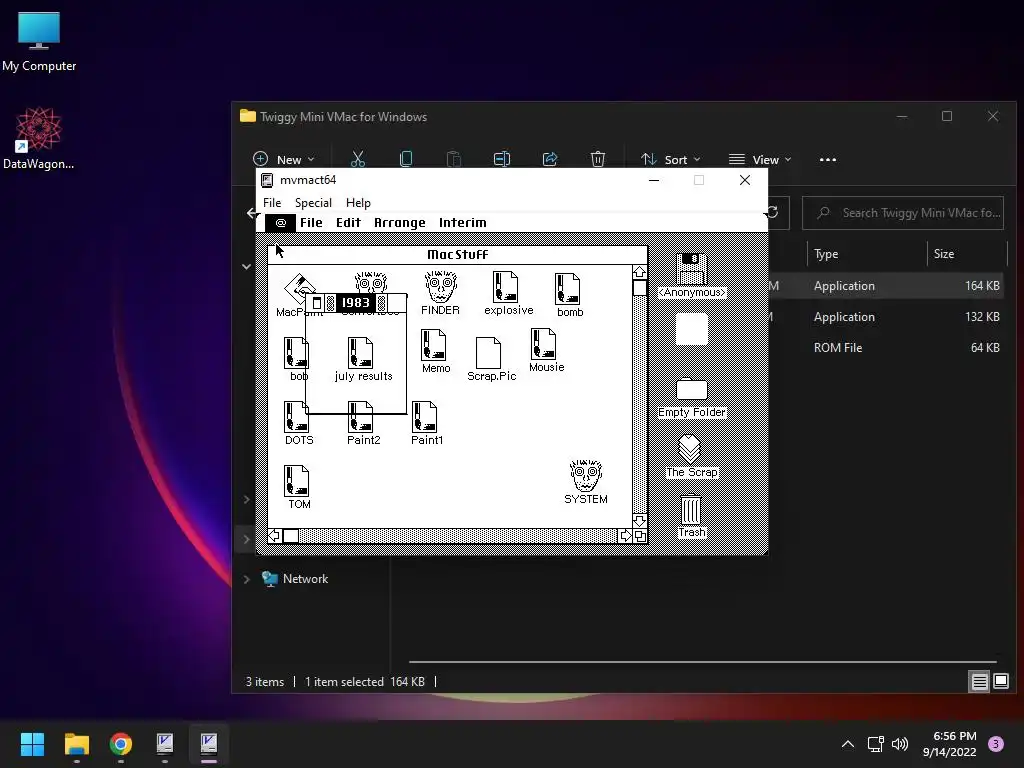Image resolution: width=1024 pixels, height=768 pixels.
Task: Click the MacStuff scroll down arrow
Action: tap(639, 520)
